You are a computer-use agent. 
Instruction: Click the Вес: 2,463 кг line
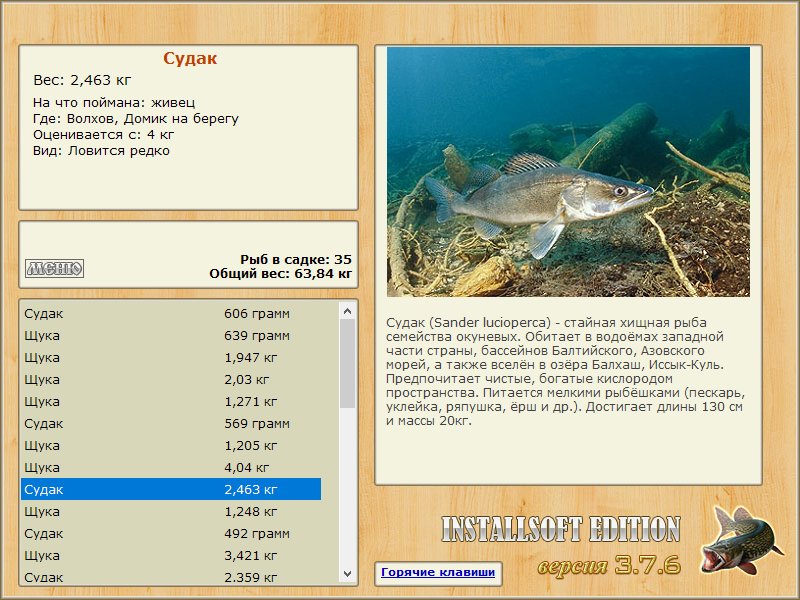(82, 80)
